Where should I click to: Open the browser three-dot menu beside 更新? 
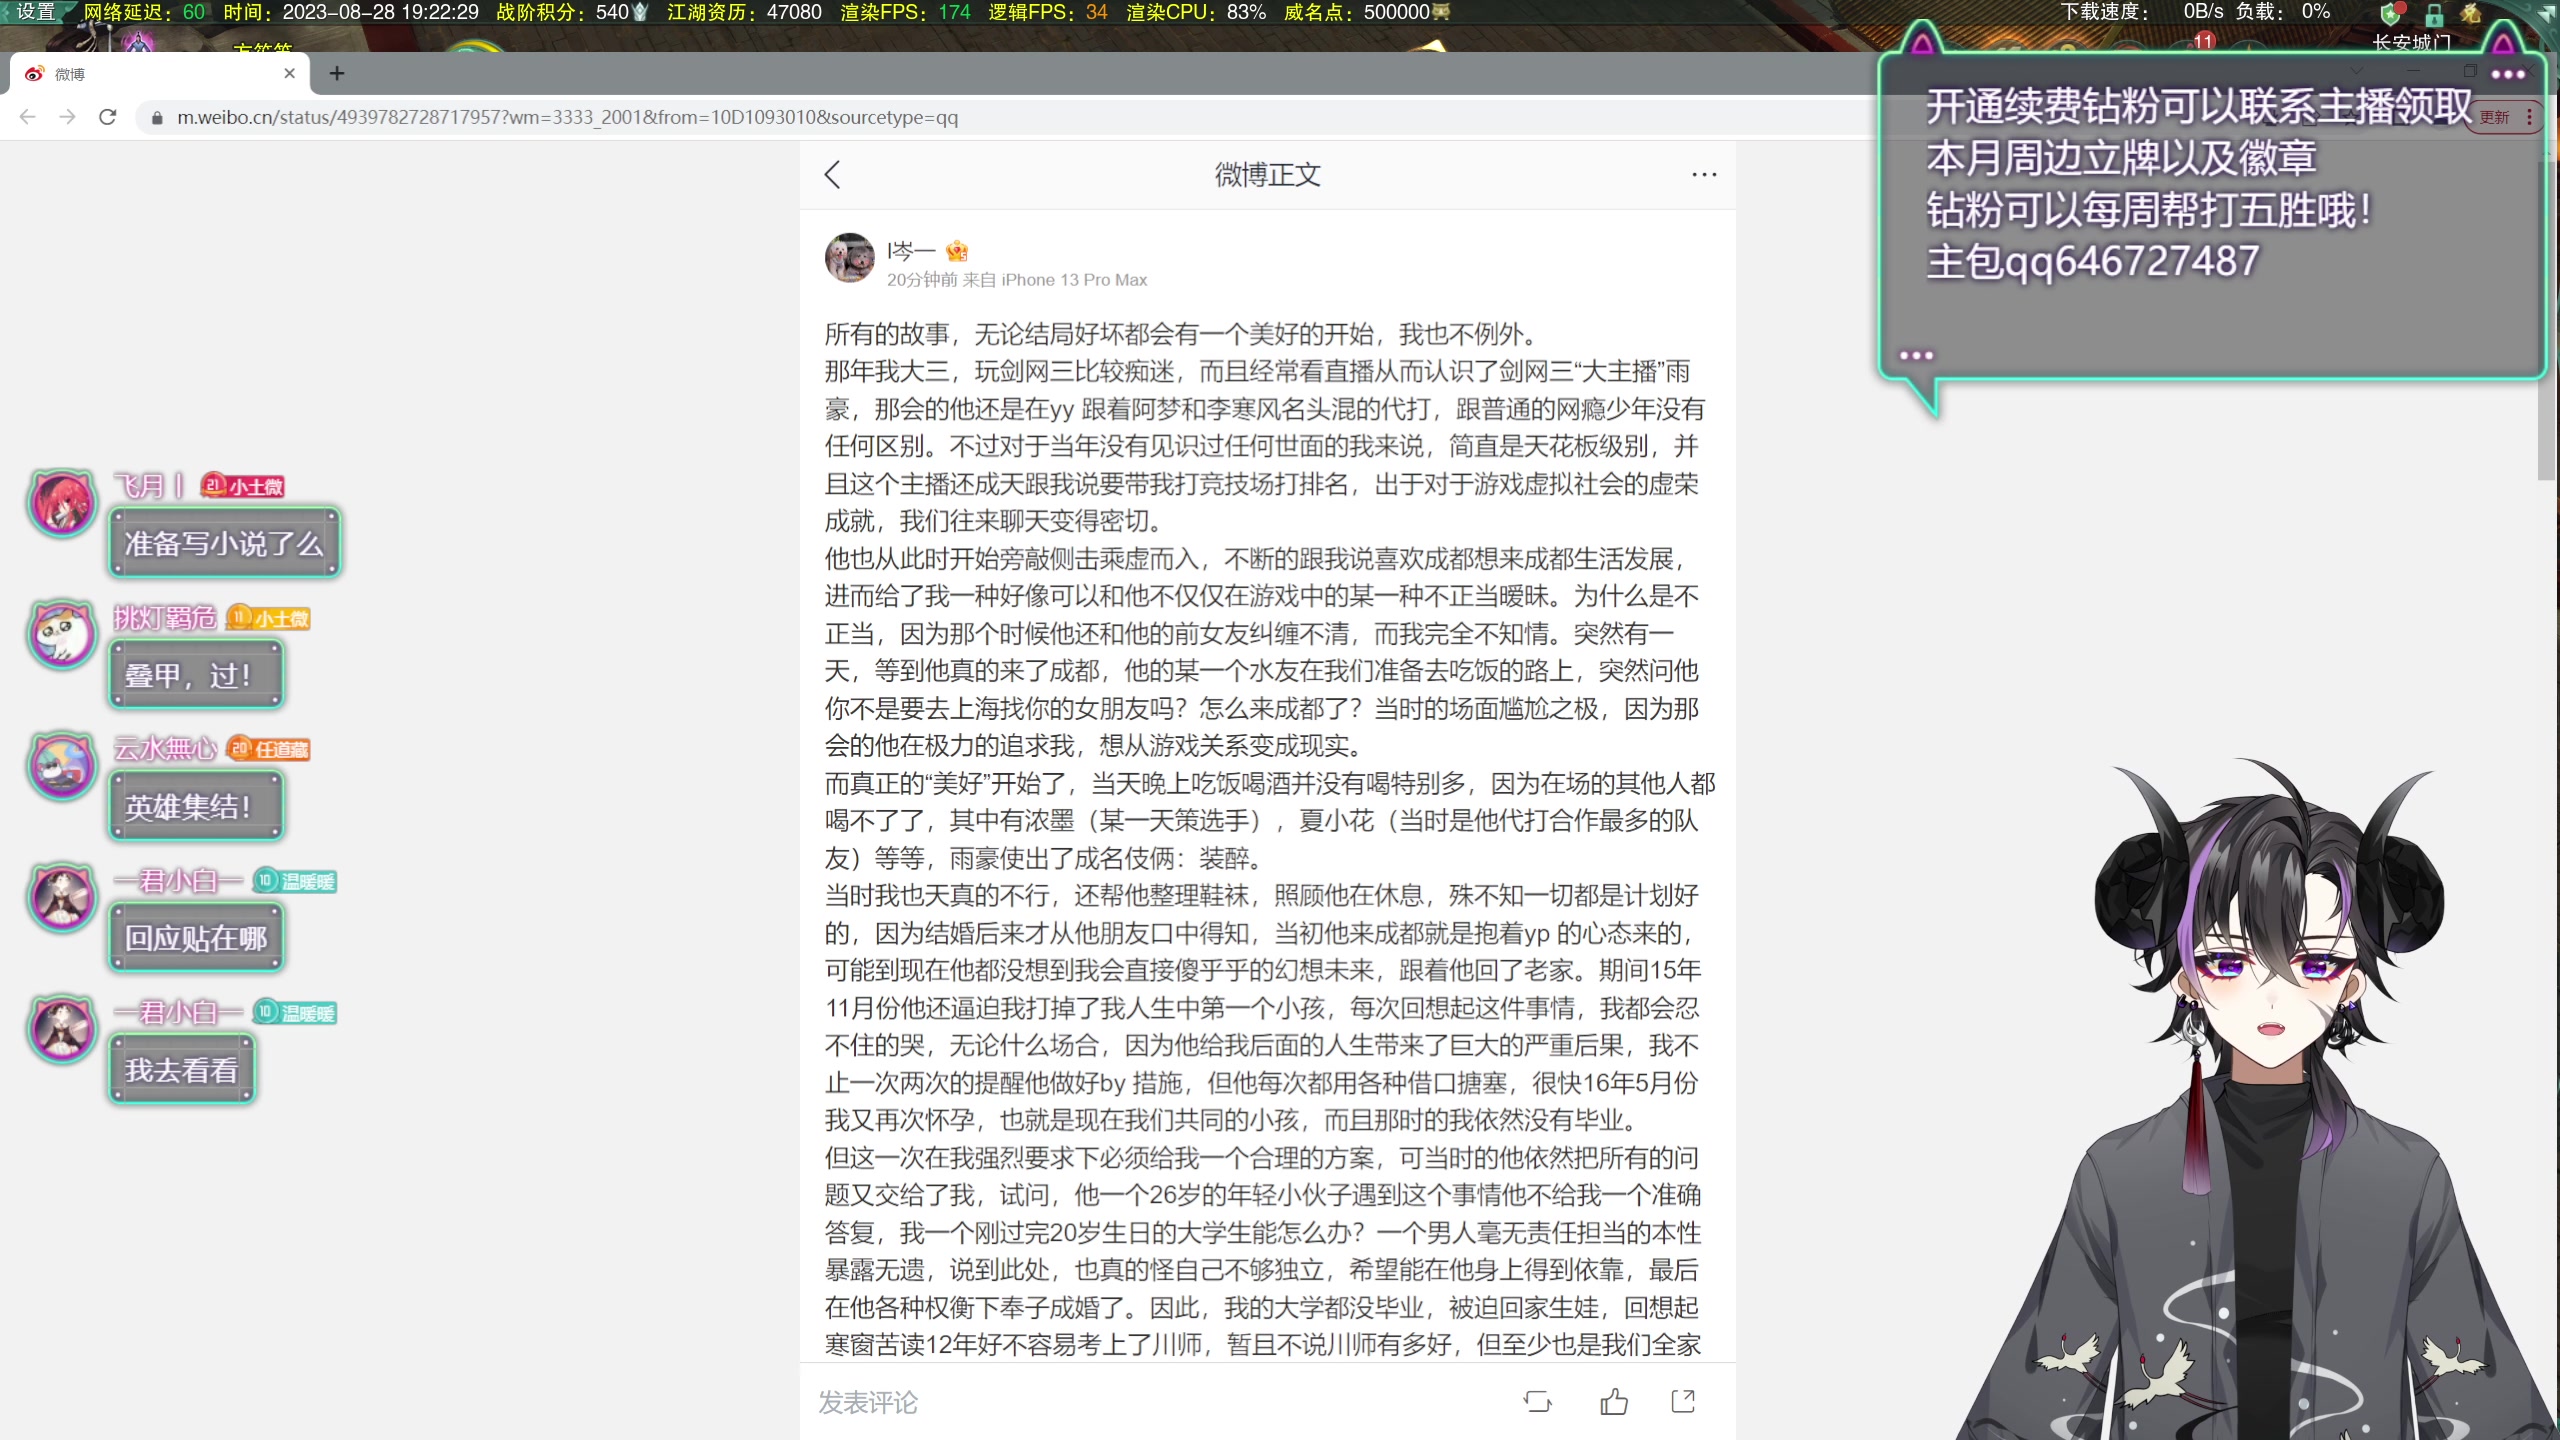(x=2529, y=117)
